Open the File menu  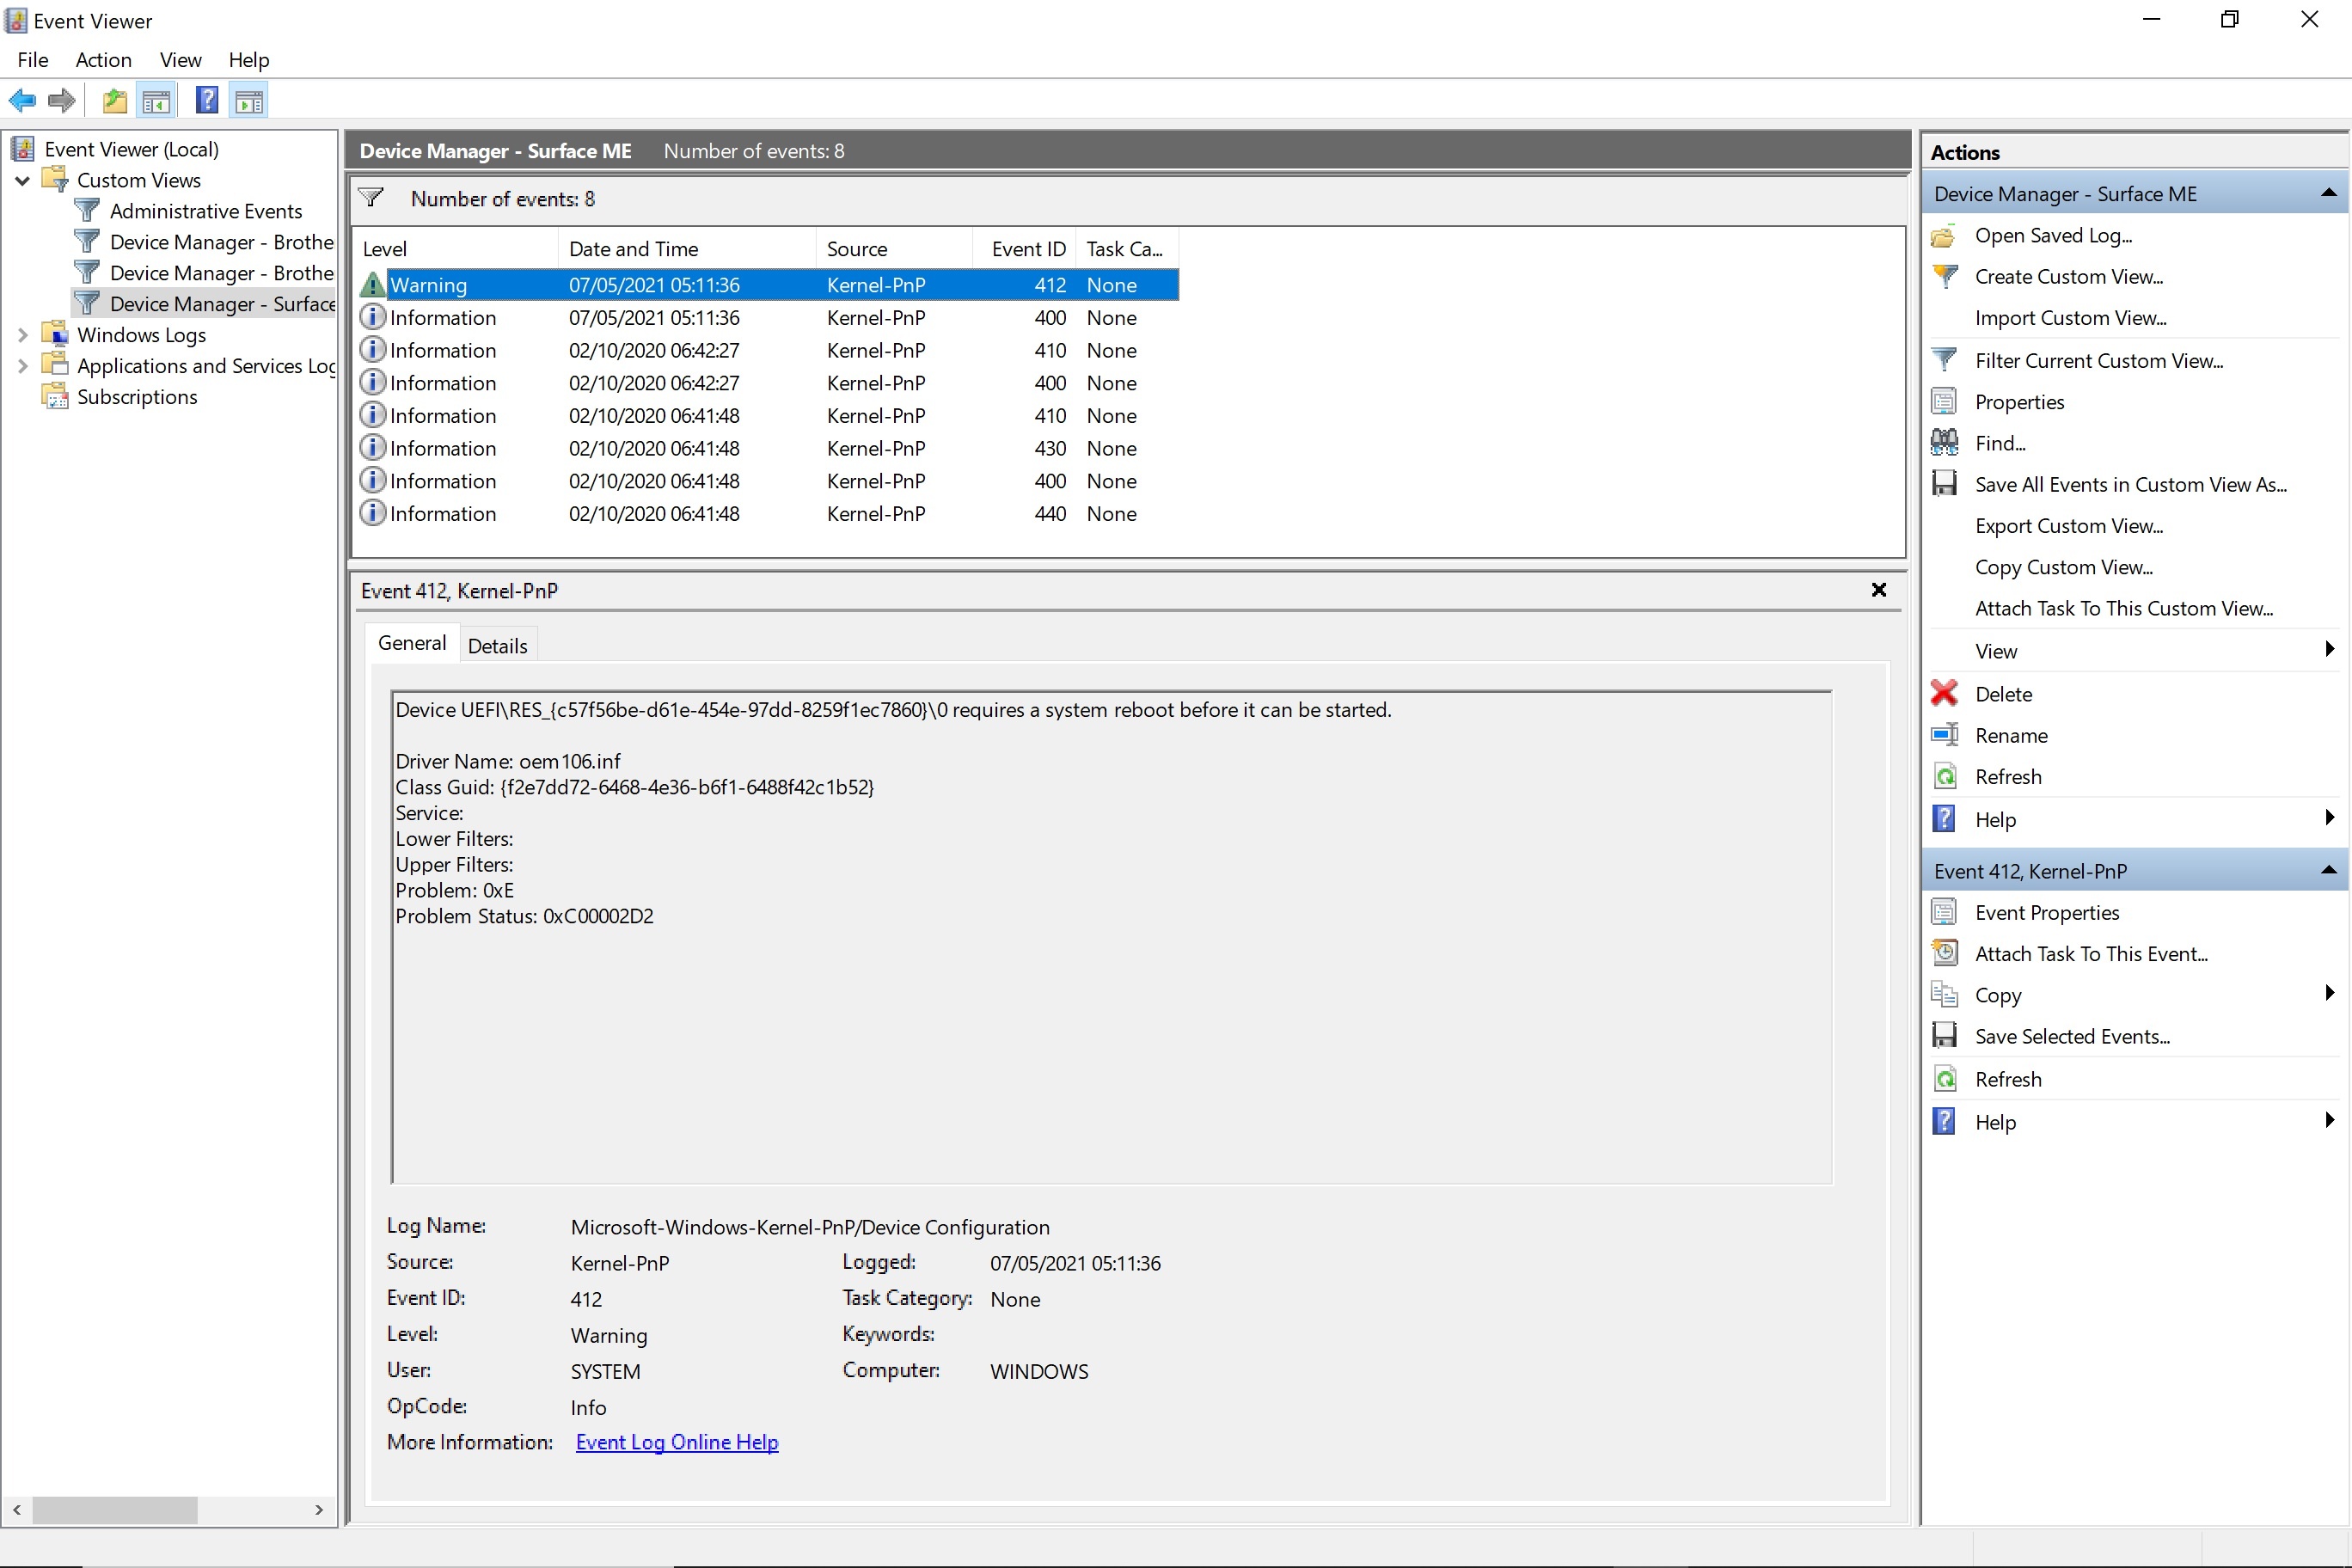coord(32,60)
